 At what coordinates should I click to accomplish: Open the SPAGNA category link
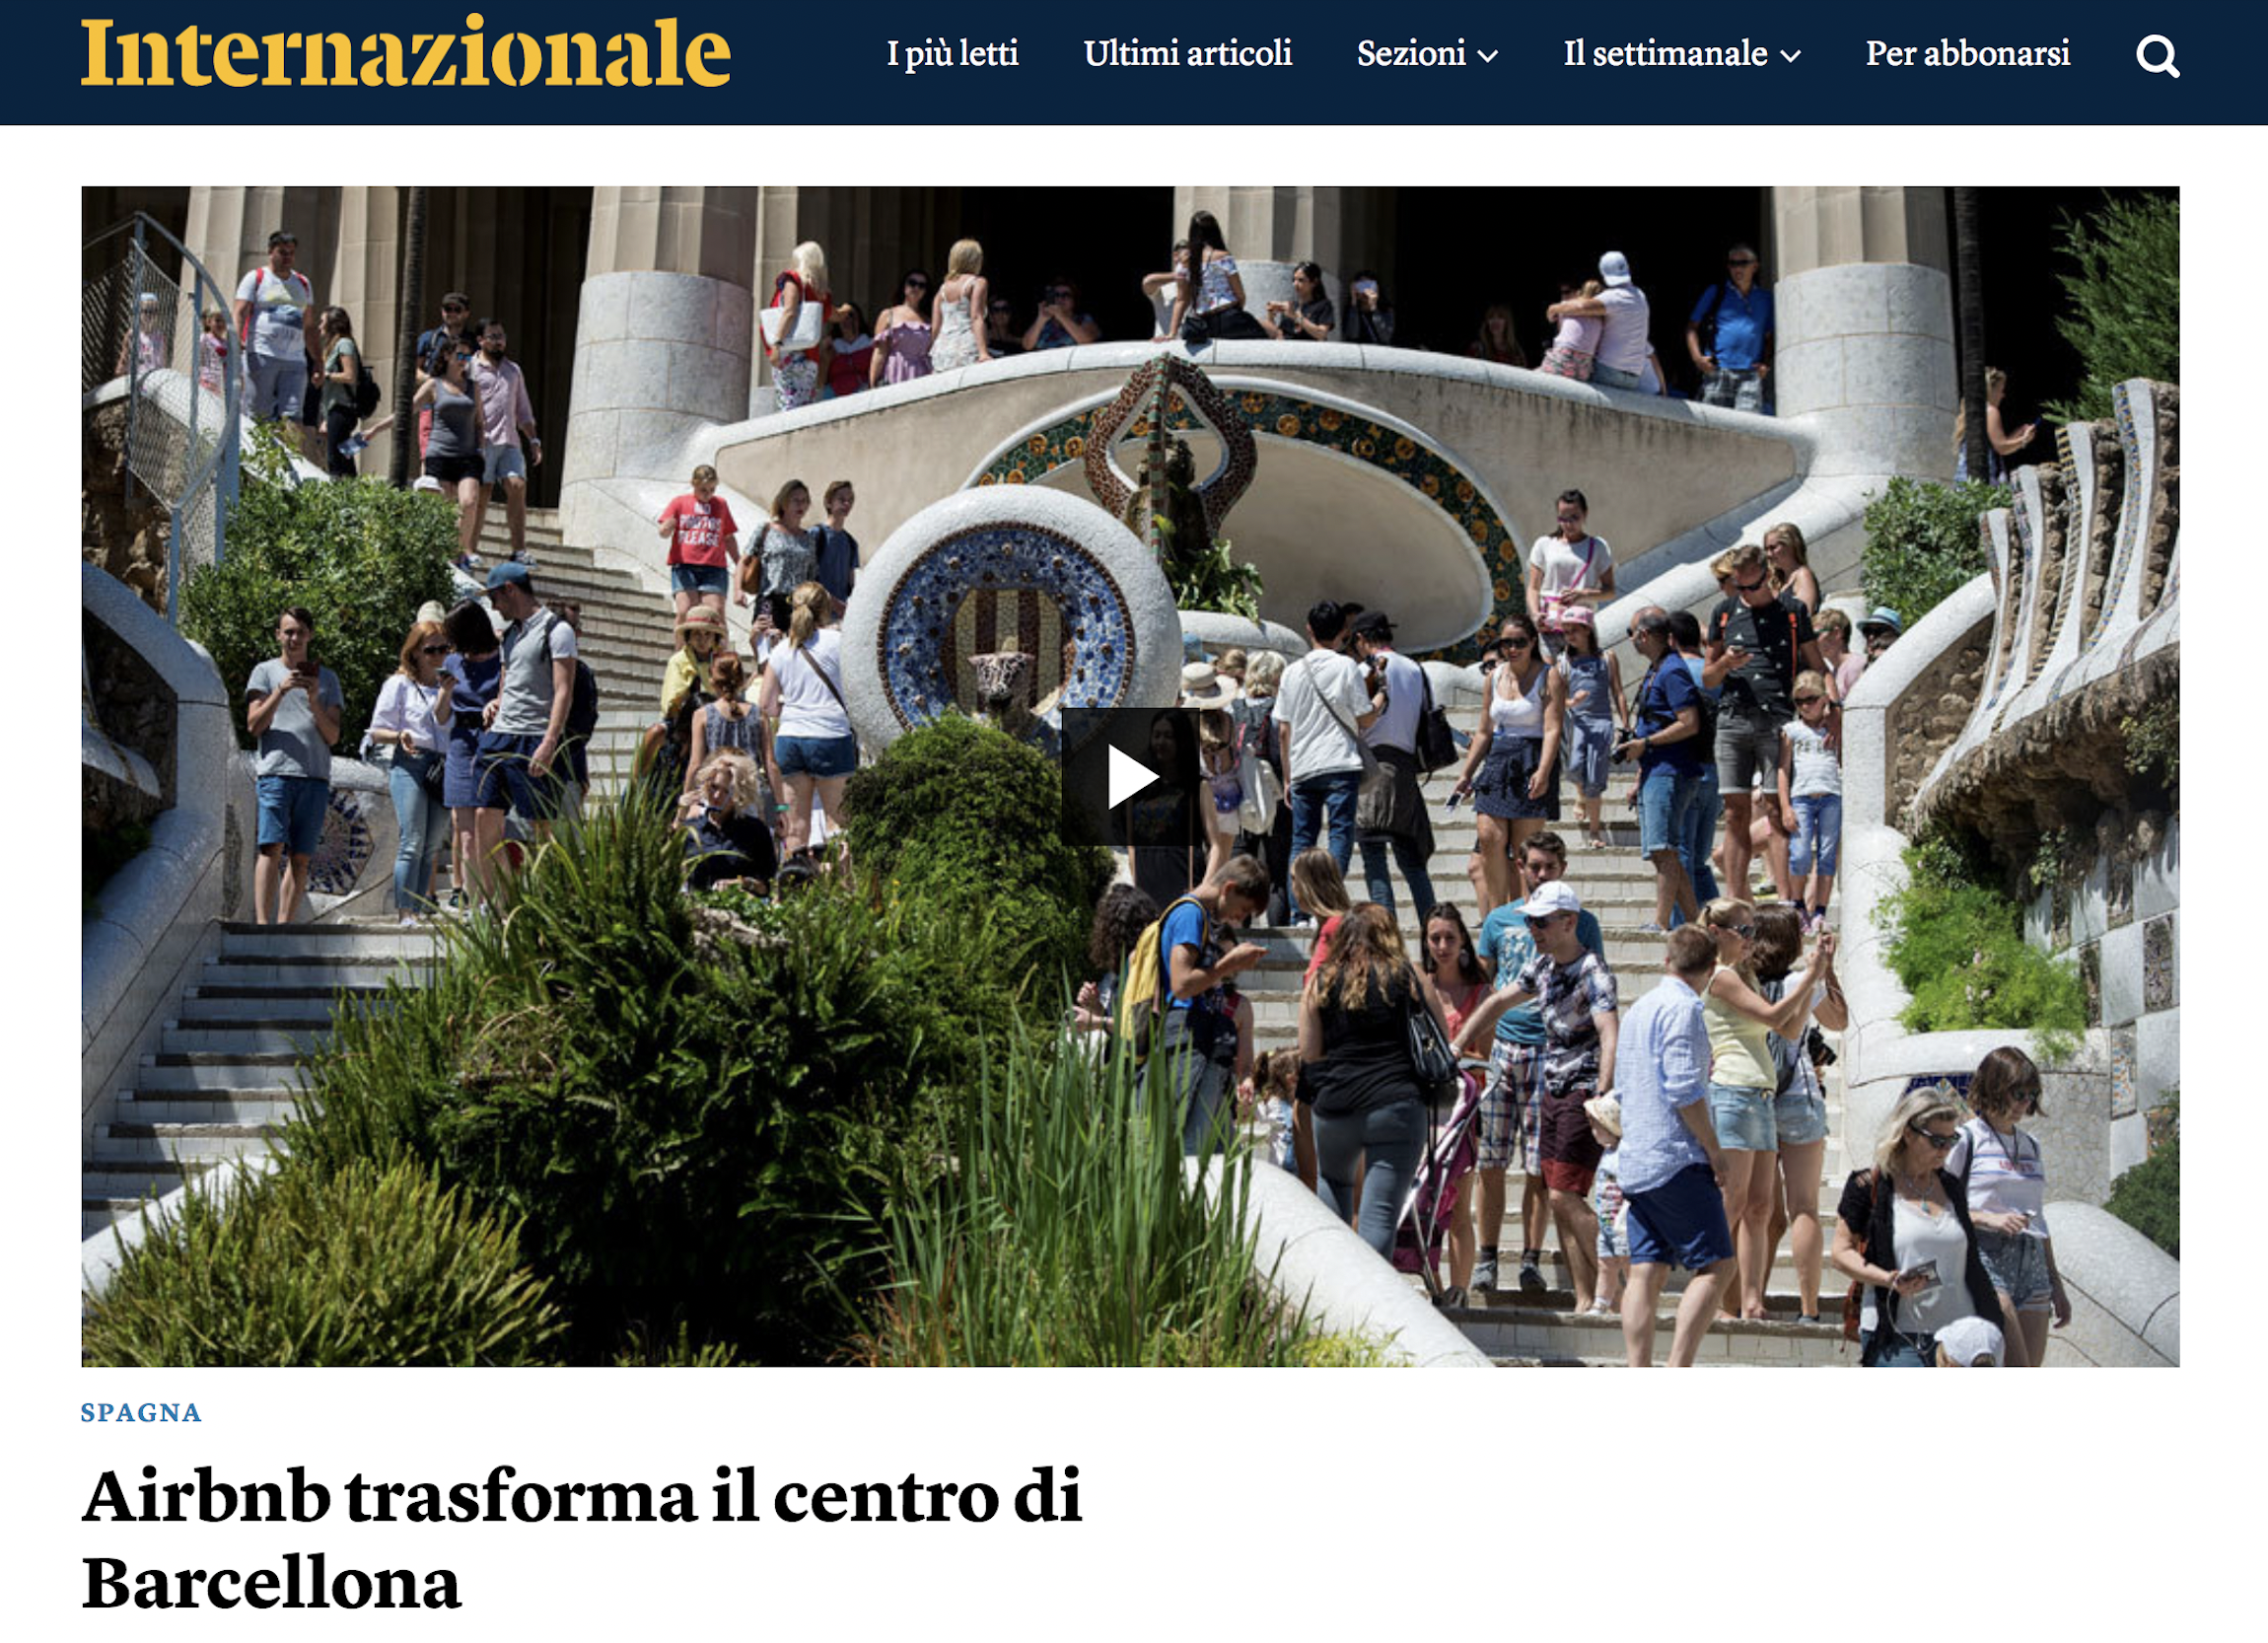coord(141,1412)
